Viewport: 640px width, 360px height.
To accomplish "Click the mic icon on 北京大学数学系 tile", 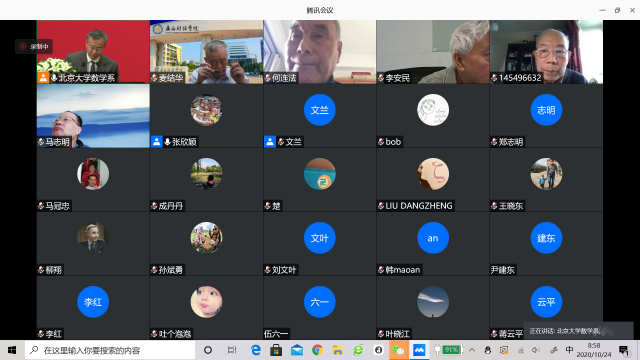I will [x=54, y=78].
